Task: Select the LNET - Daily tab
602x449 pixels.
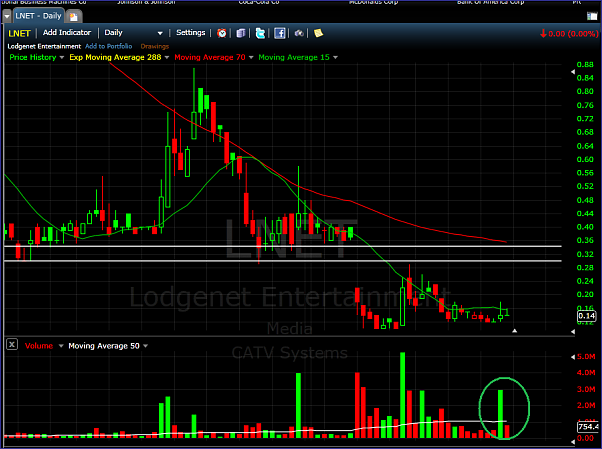Action: (x=38, y=16)
